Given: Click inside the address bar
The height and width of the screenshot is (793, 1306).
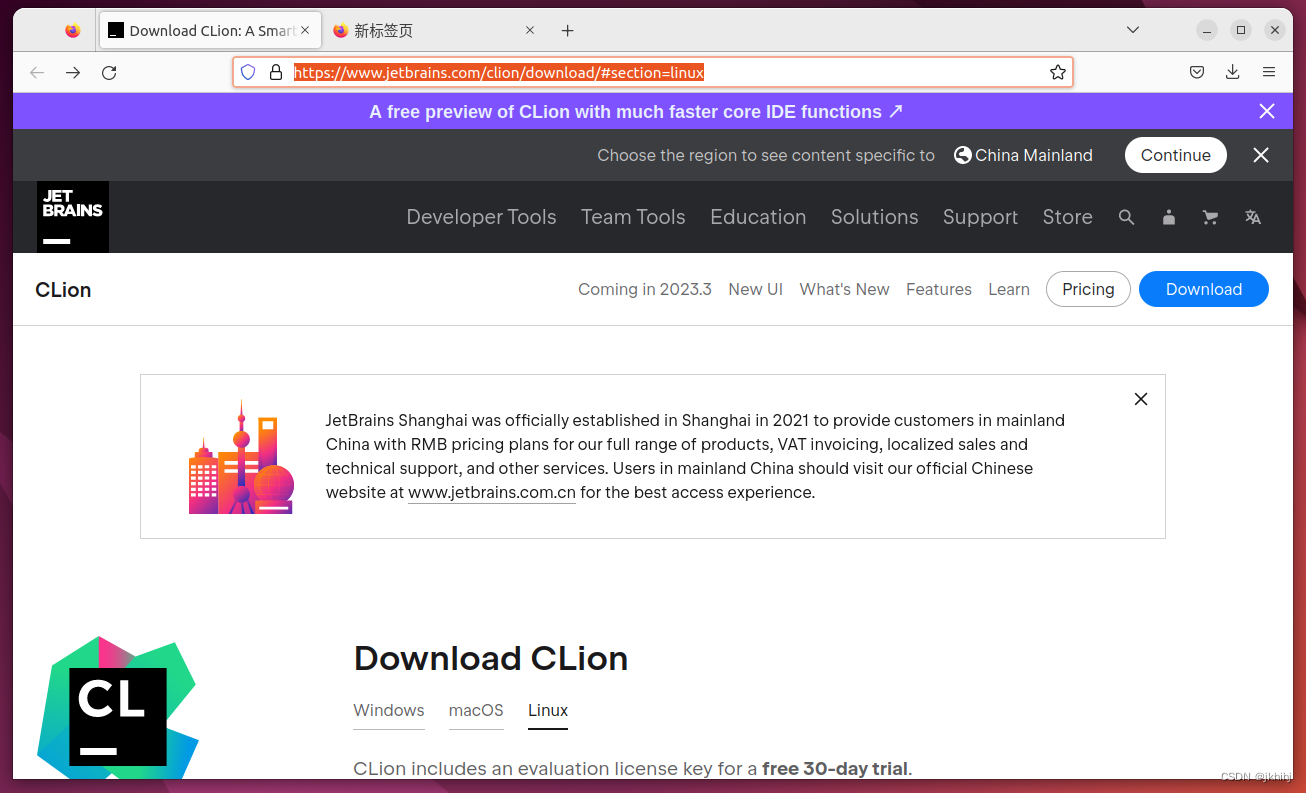Looking at the screenshot, I should [650, 72].
